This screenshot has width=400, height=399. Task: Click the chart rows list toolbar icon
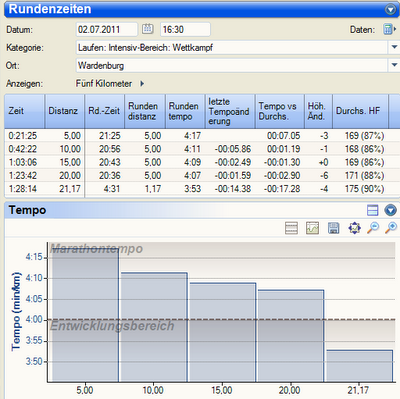(291, 228)
